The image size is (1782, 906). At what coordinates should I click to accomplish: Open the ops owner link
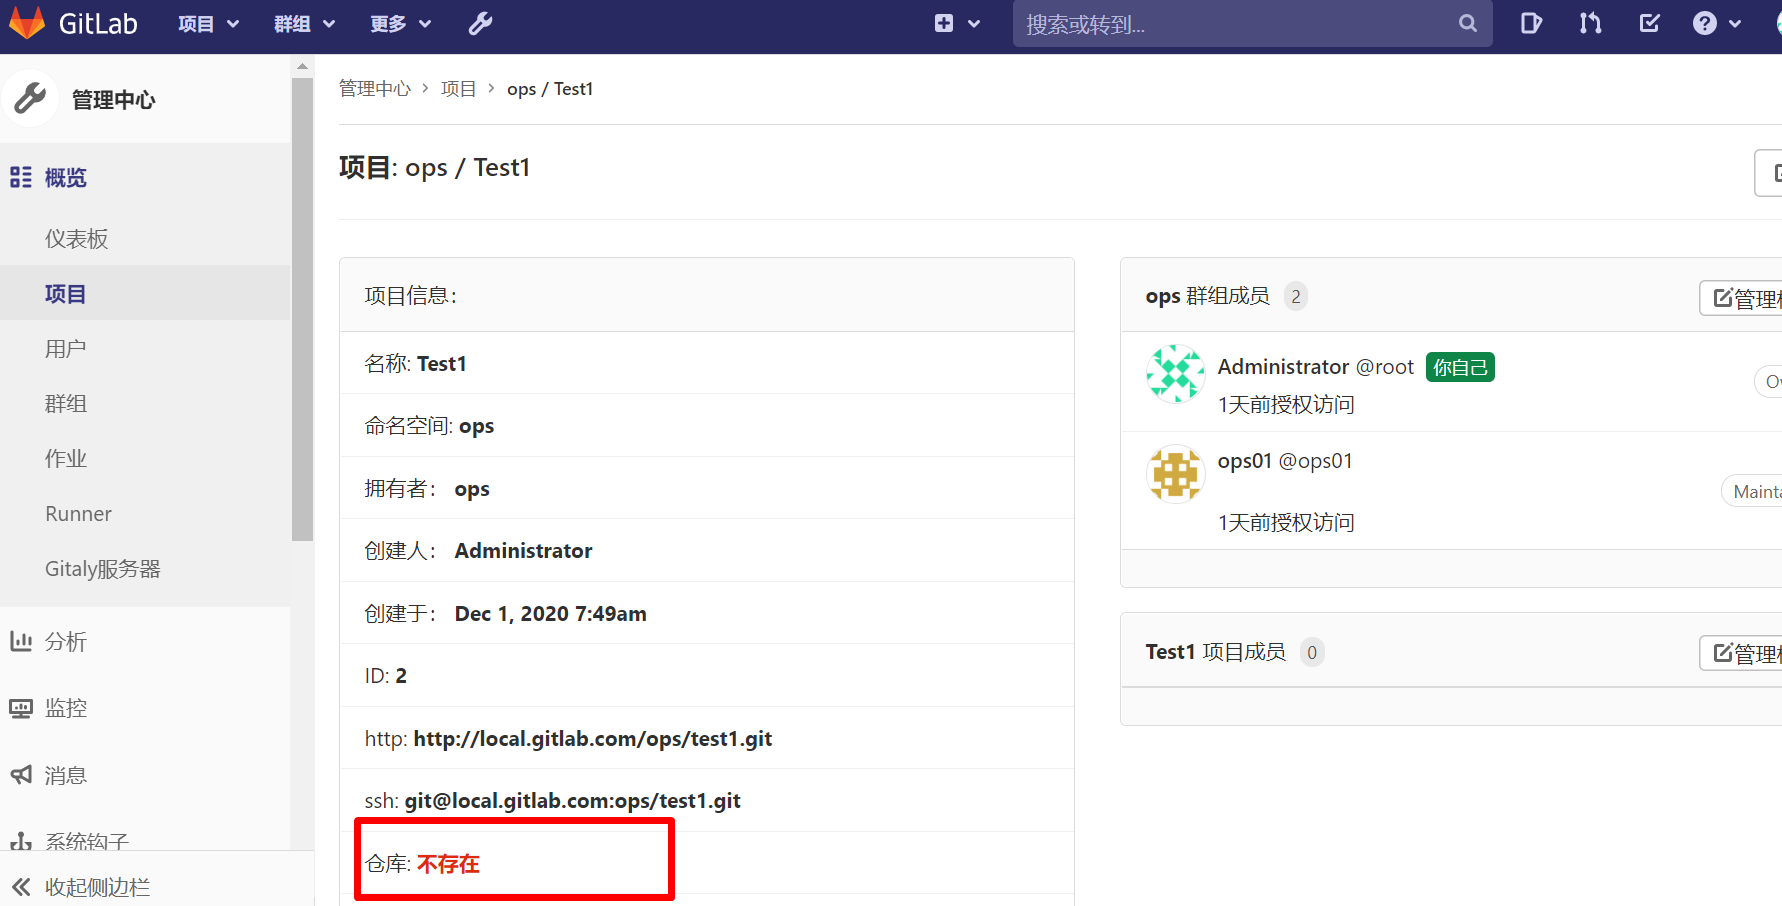[x=472, y=489]
